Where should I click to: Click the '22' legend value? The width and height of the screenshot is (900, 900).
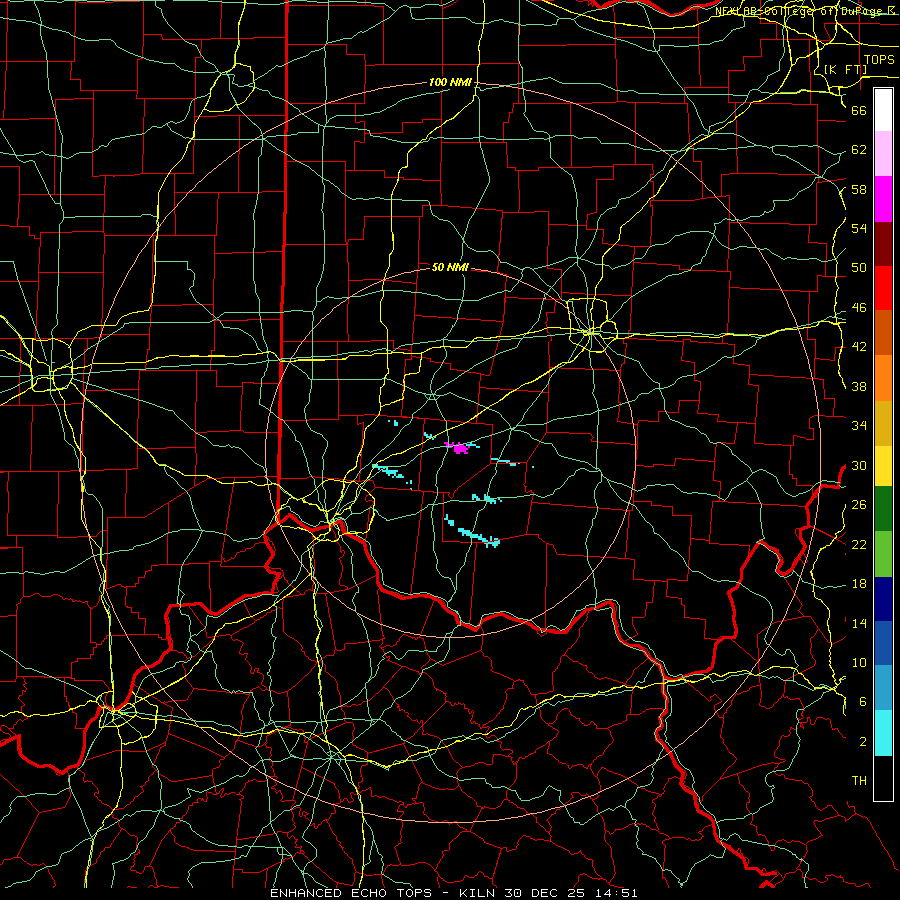(x=859, y=544)
